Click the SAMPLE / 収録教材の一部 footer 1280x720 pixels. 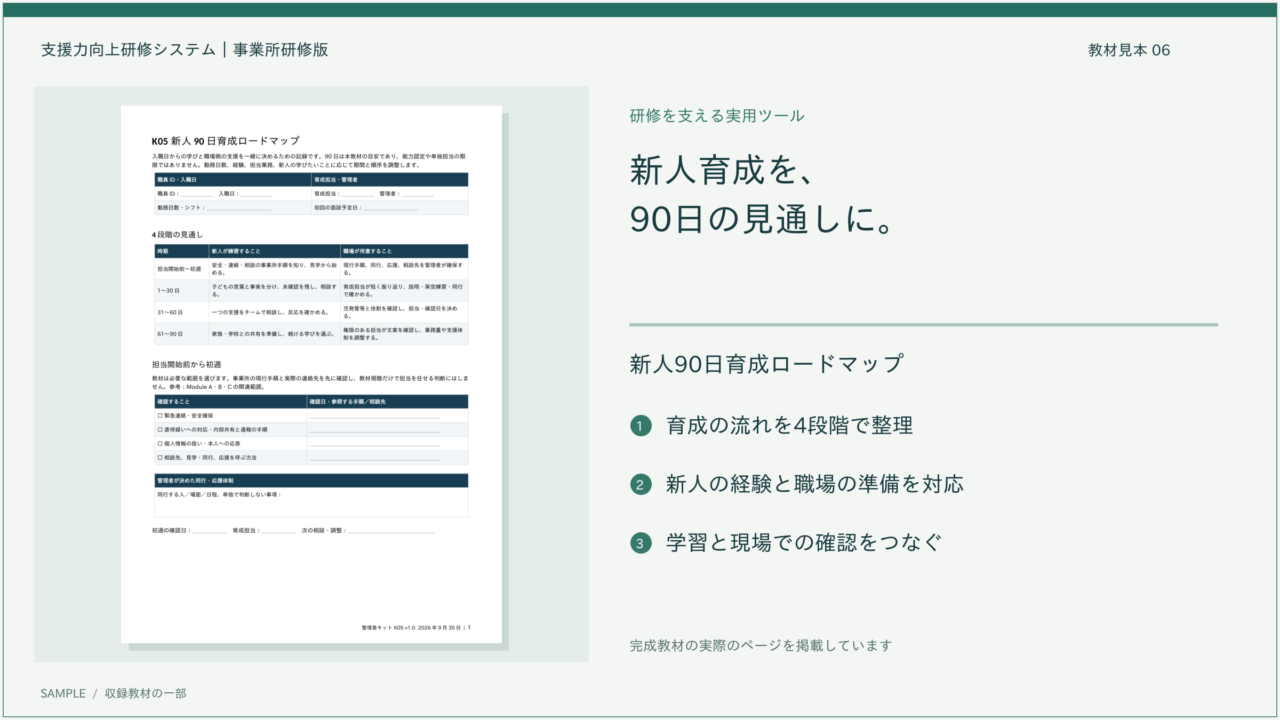click(x=113, y=693)
